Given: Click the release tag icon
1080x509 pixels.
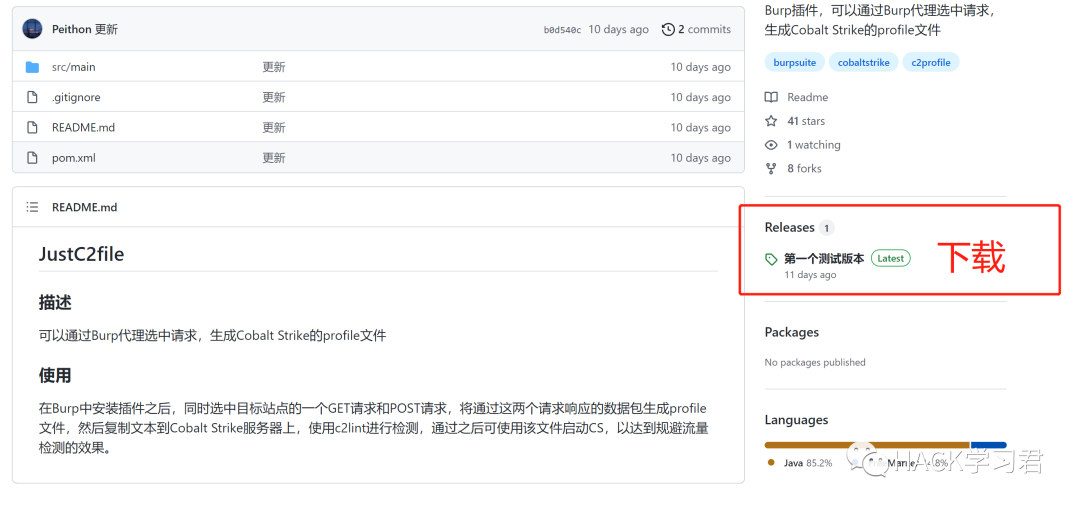Looking at the screenshot, I should click(x=771, y=259).
